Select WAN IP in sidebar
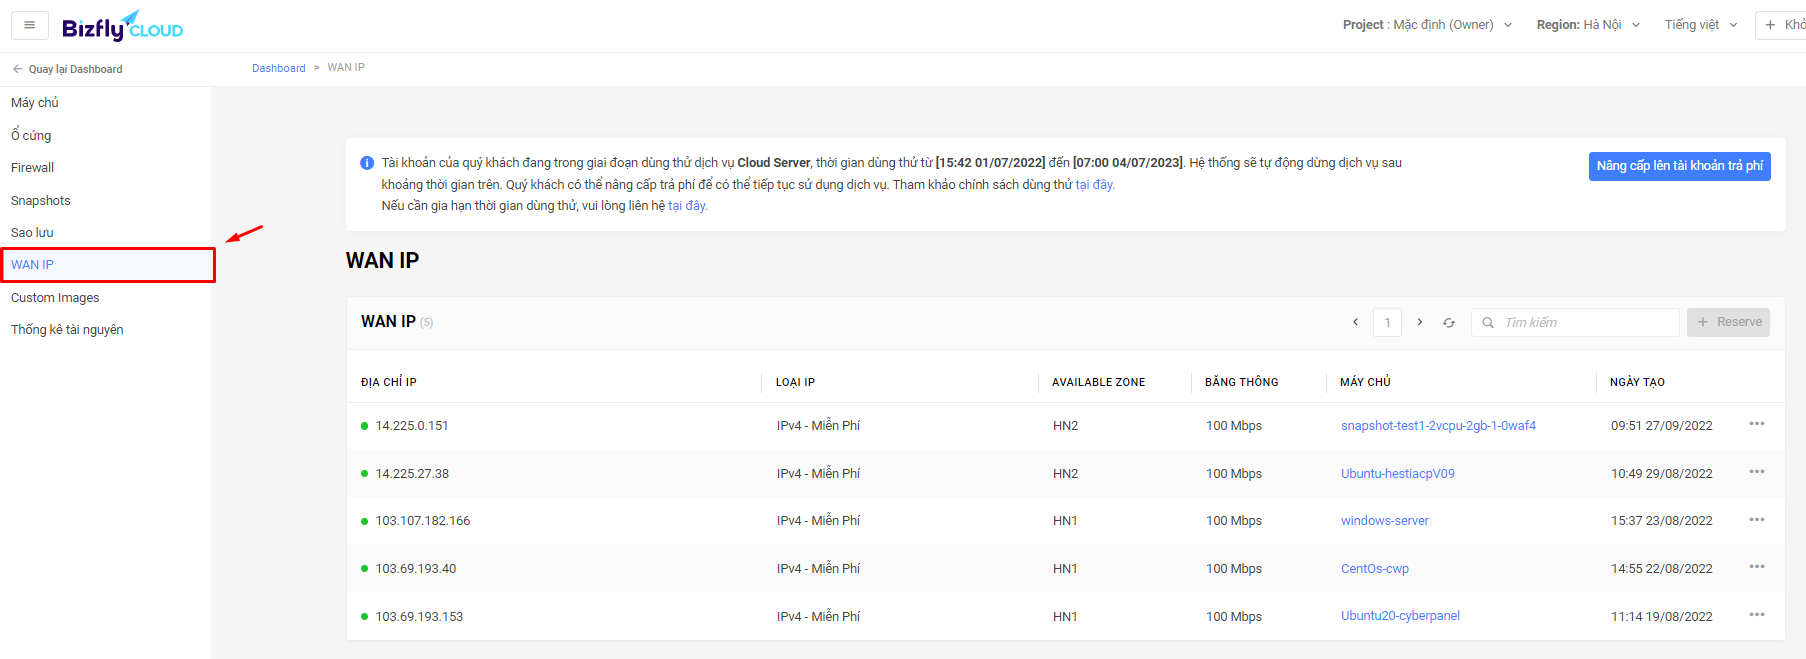This screenshot has height=659, width=1806. [107, 265]
